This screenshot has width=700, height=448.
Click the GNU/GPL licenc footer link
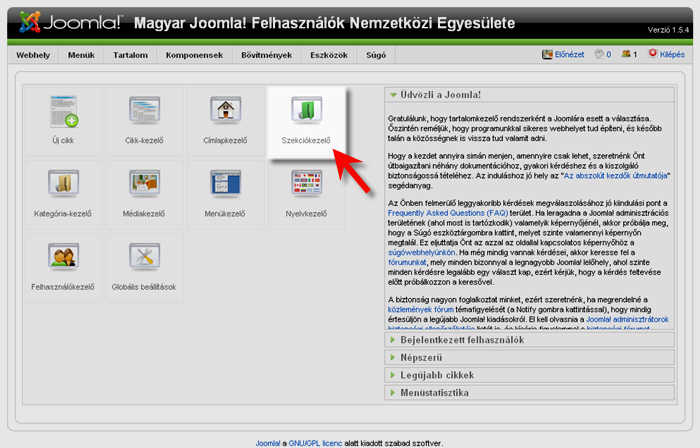(315, 443)
